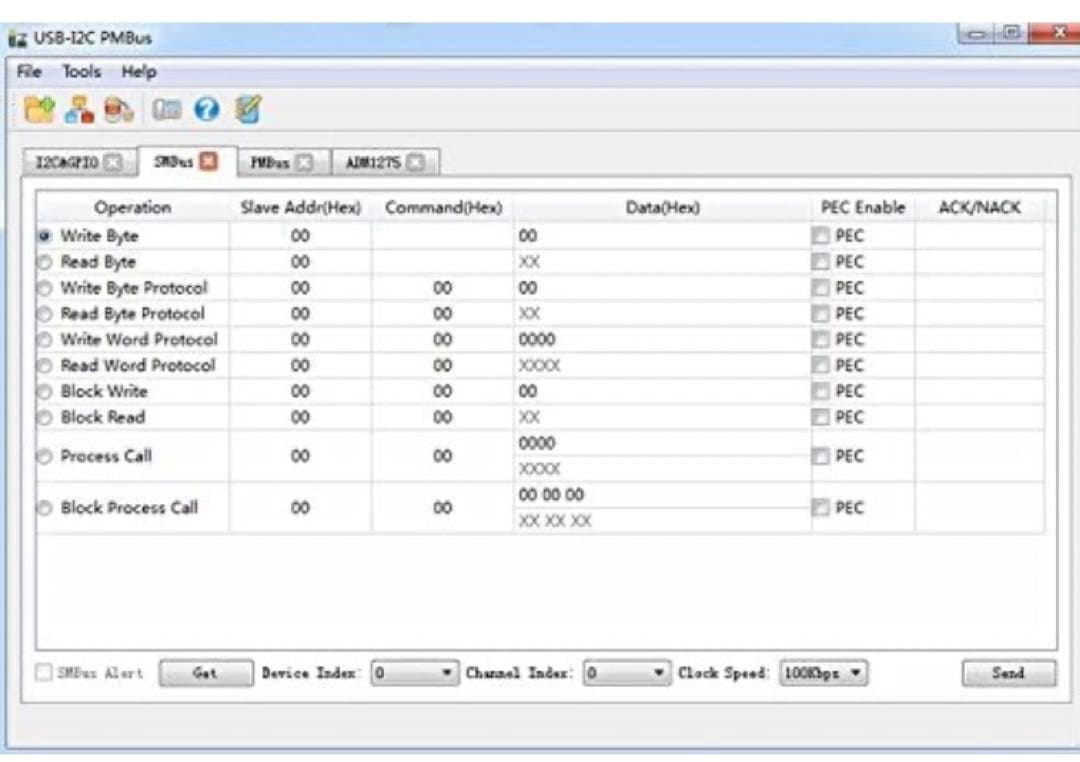Click the Write Byte slave address field
This screenshot has height=762, width=1080.
tap(300, 236)
